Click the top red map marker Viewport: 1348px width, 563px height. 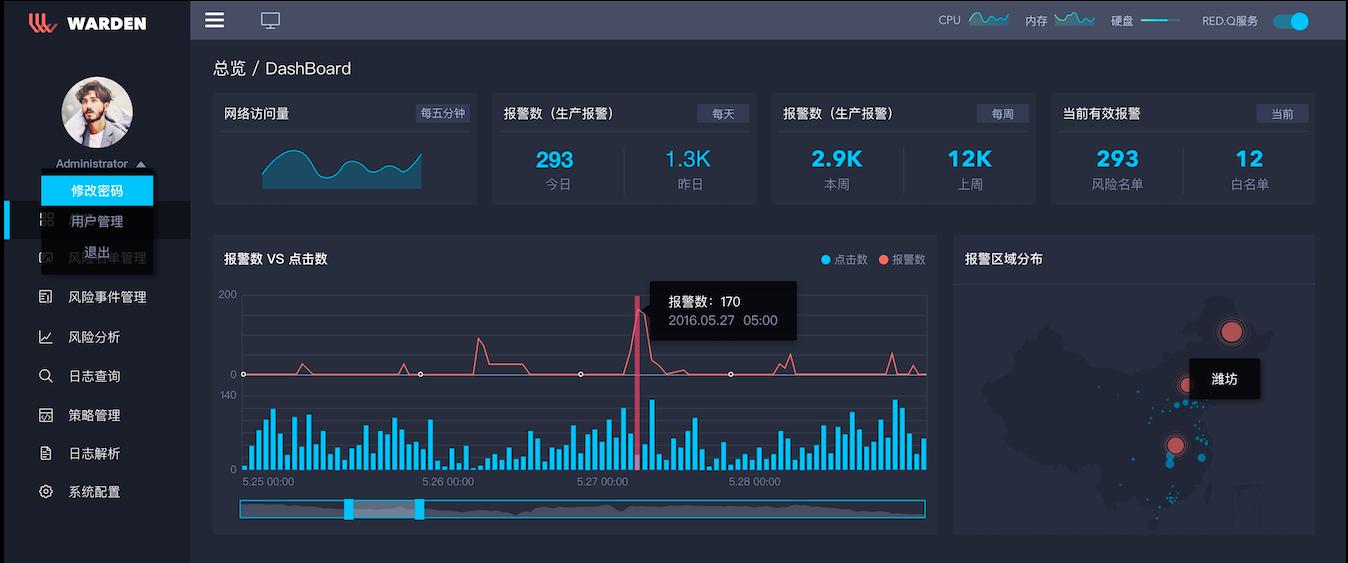point(1232,332)
